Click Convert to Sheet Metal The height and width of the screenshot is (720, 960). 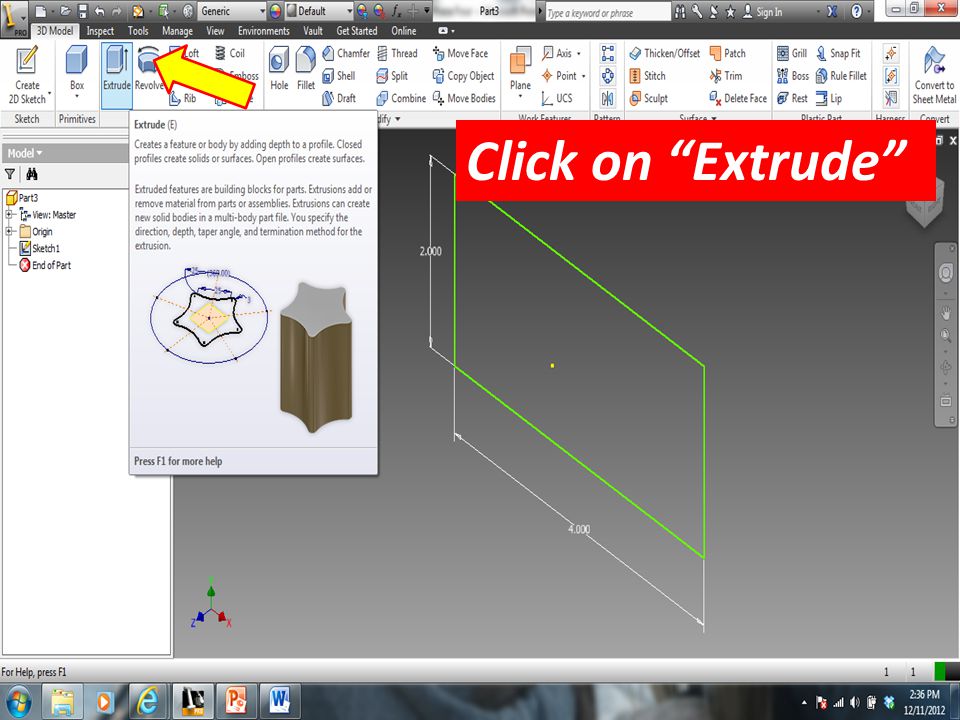coord(934,75)
